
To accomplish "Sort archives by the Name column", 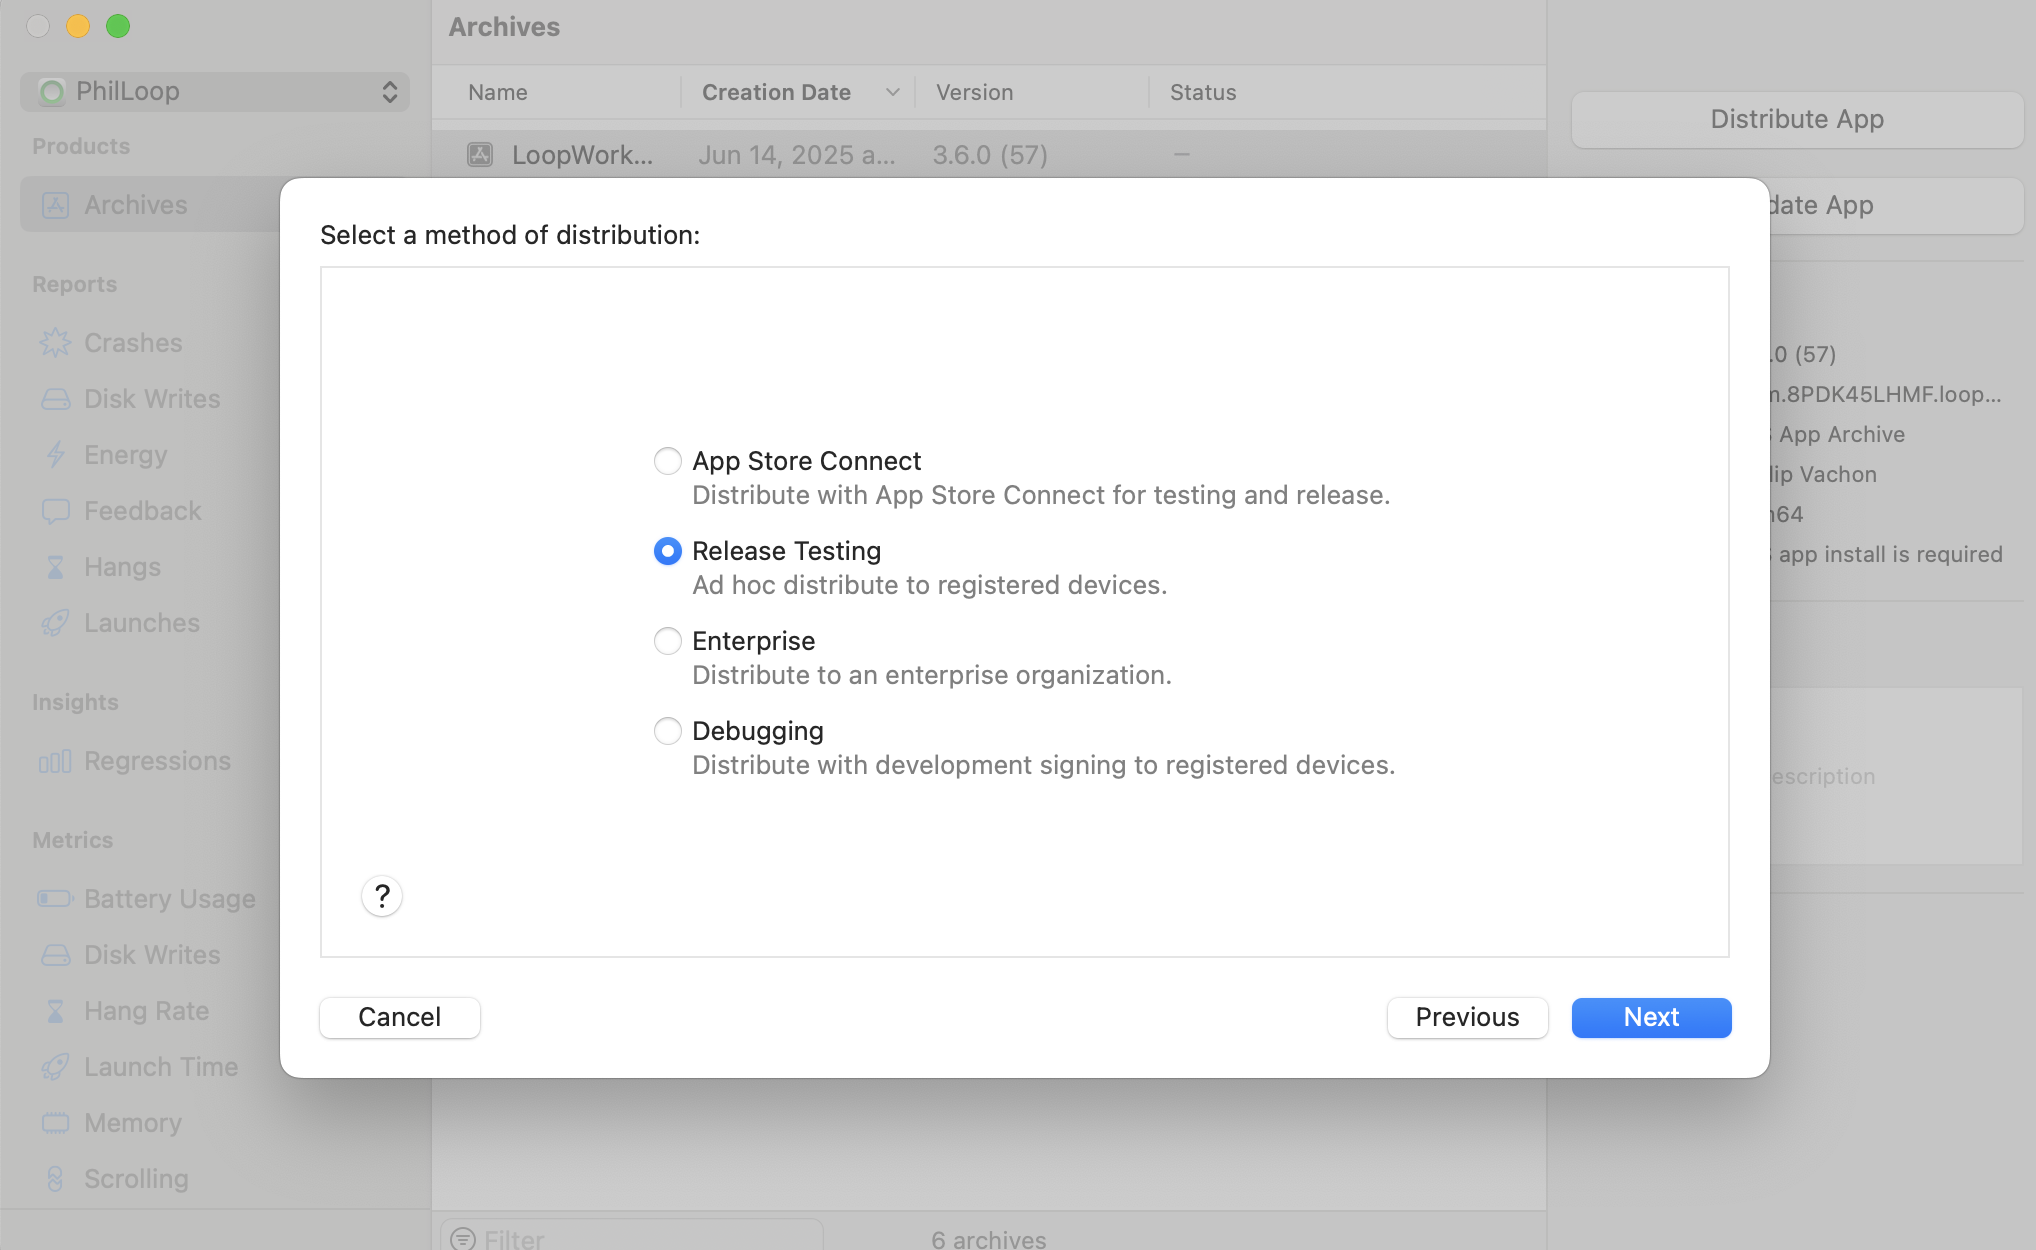I will click(498, 92).
